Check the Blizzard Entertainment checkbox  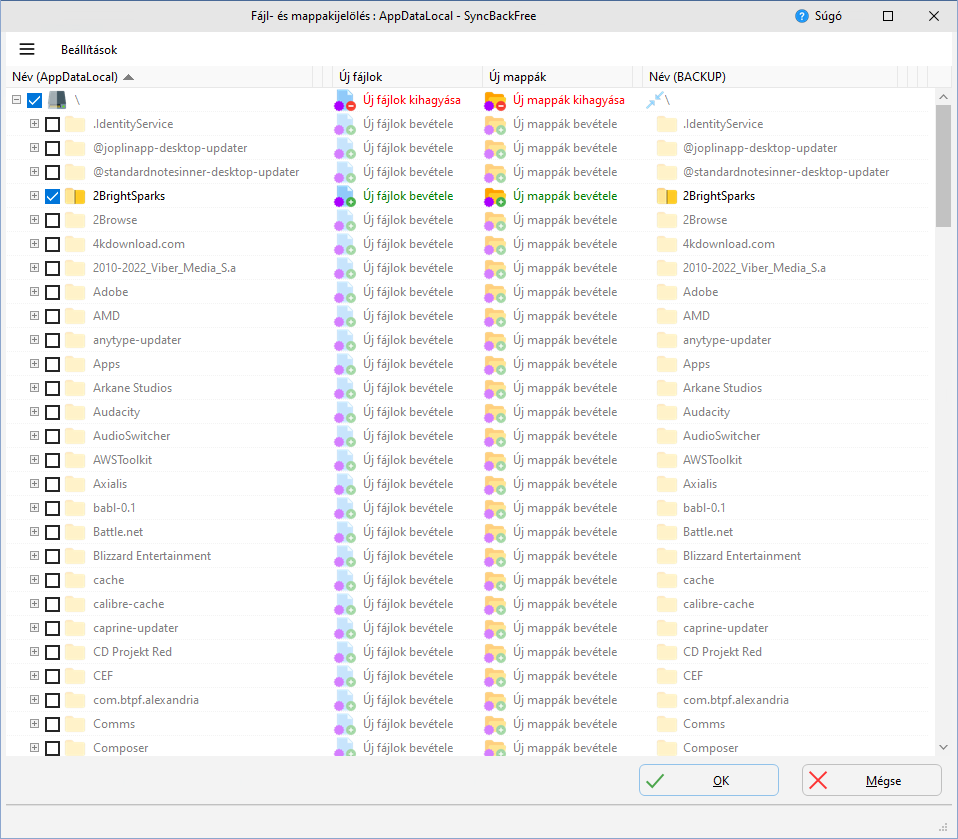point(53,556)
